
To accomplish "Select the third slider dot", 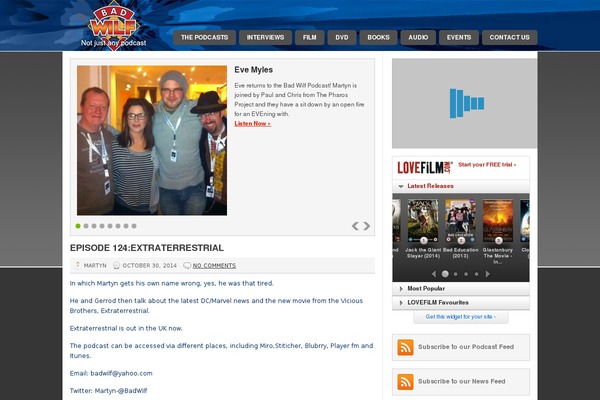I will (x=94, y=226).
